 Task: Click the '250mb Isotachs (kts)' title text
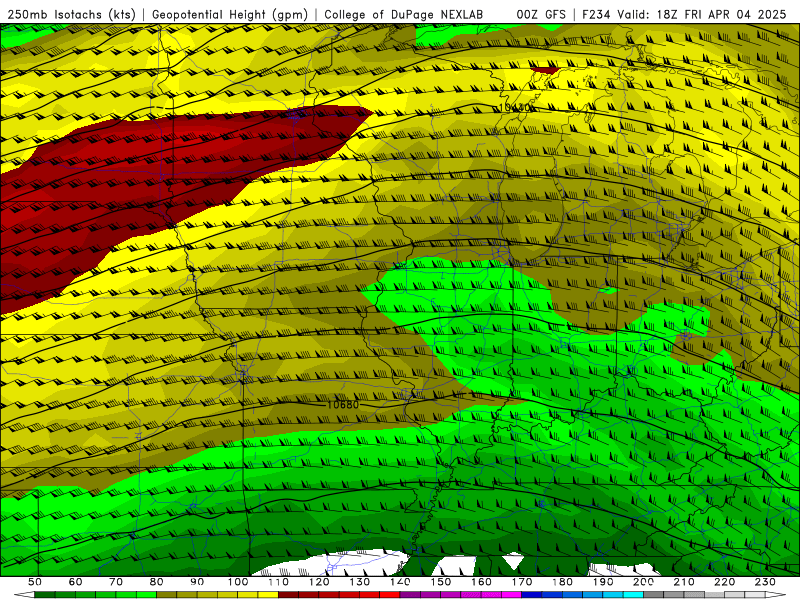[71, 14]
